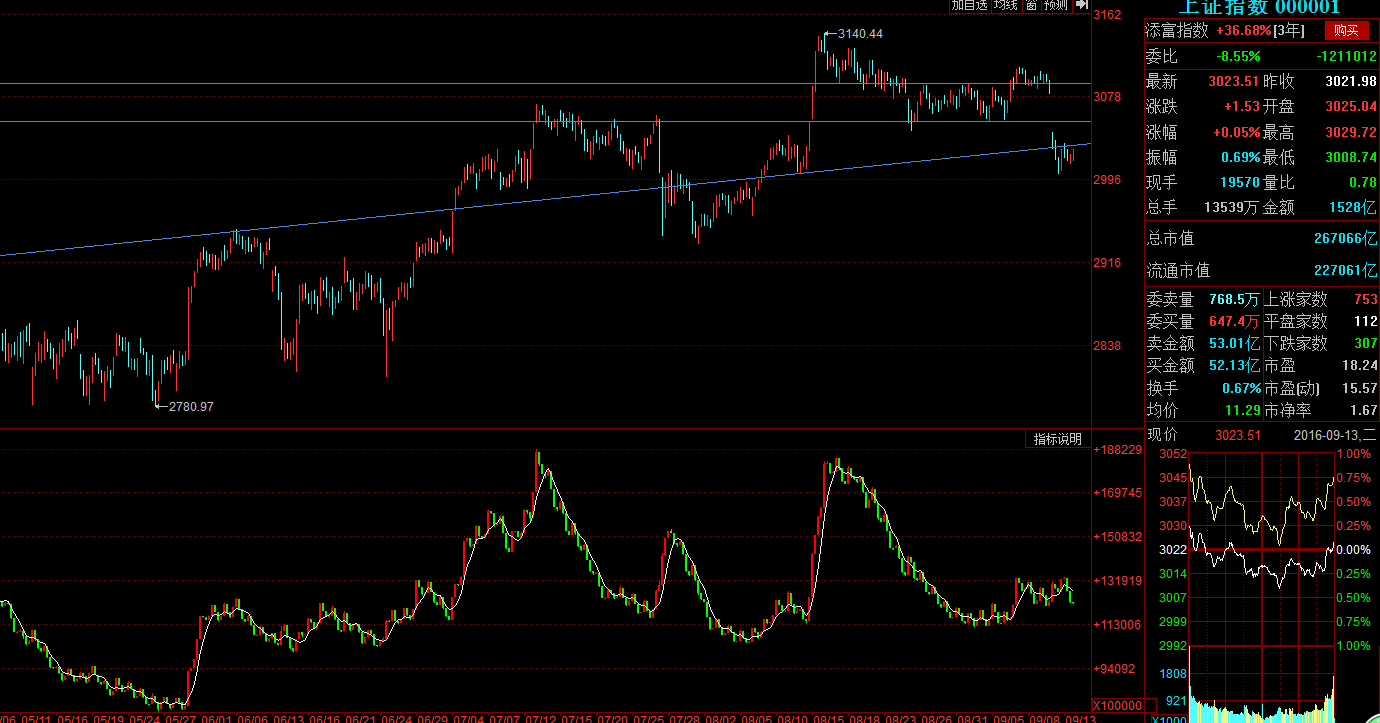This screenshot has height=723, width=1380.
Task: Click the 上涨家数 value 753
Action: click(1366, 299)
